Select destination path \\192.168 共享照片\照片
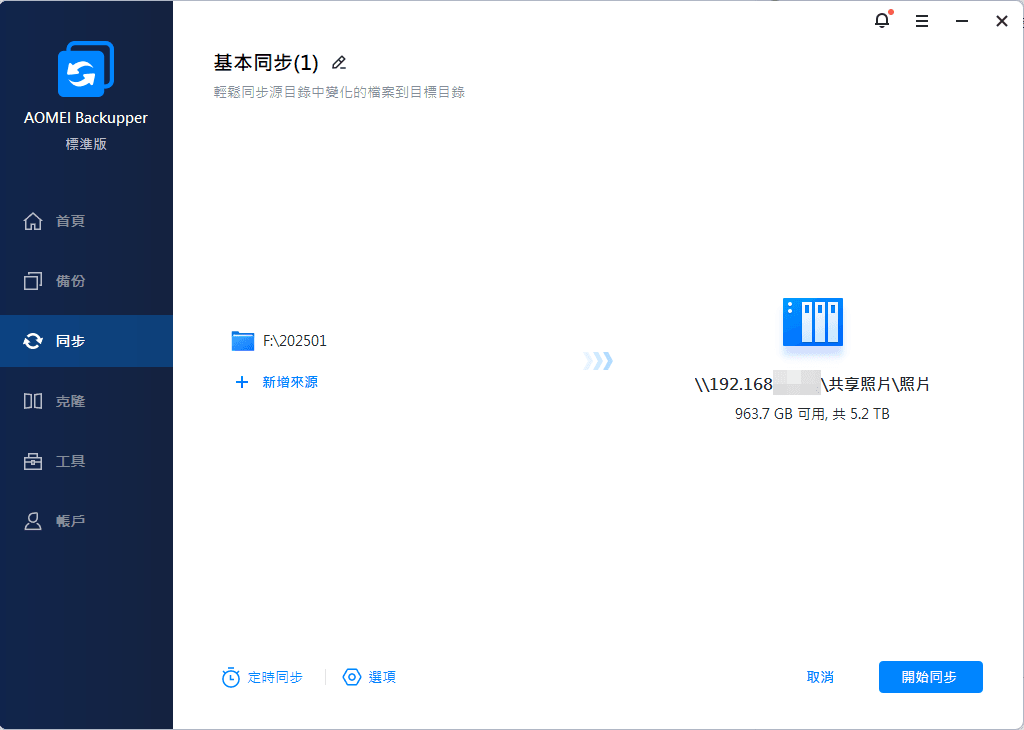 click(x=812, y=384)
